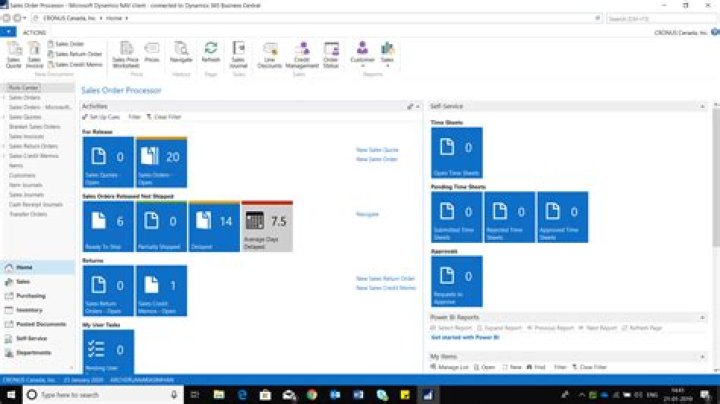Click the Sales Credit Memo ribbon item
Image resolution: width=720 pixels, height=404 pixels.
(75, 65)
